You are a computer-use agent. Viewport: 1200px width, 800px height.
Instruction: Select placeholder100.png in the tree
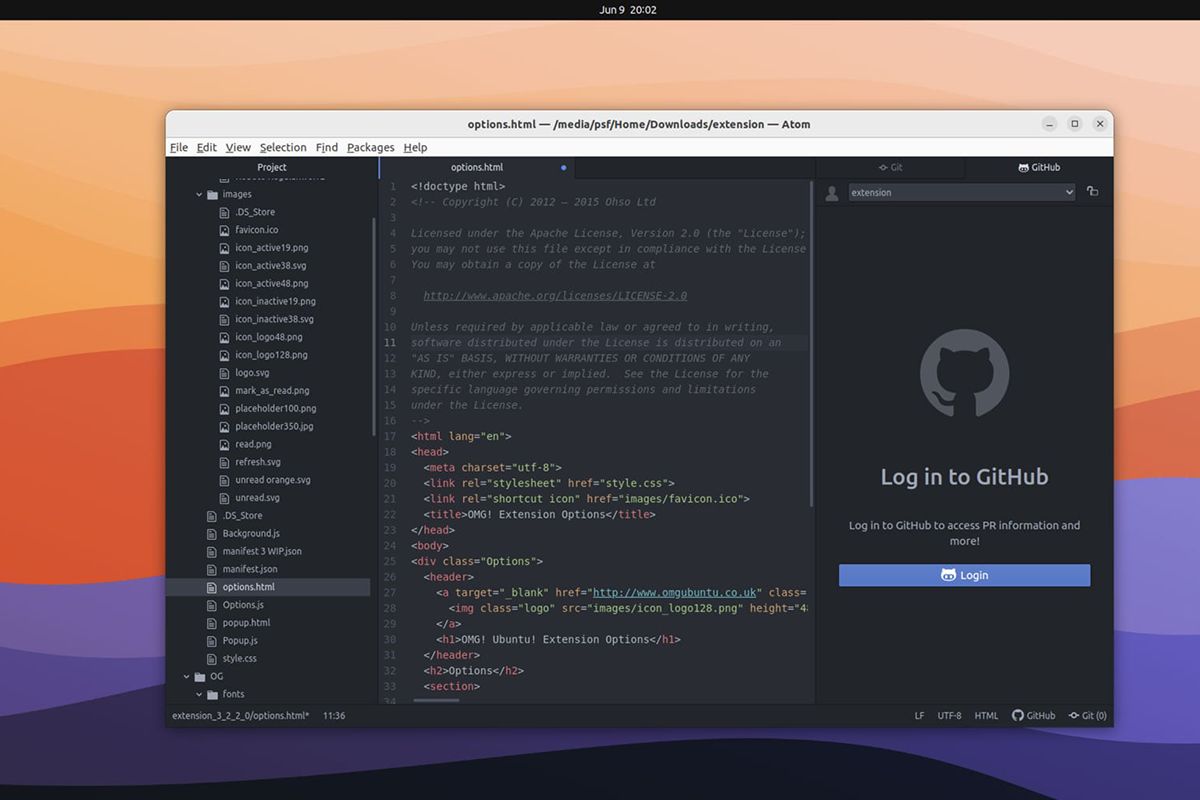click(275, 409)
